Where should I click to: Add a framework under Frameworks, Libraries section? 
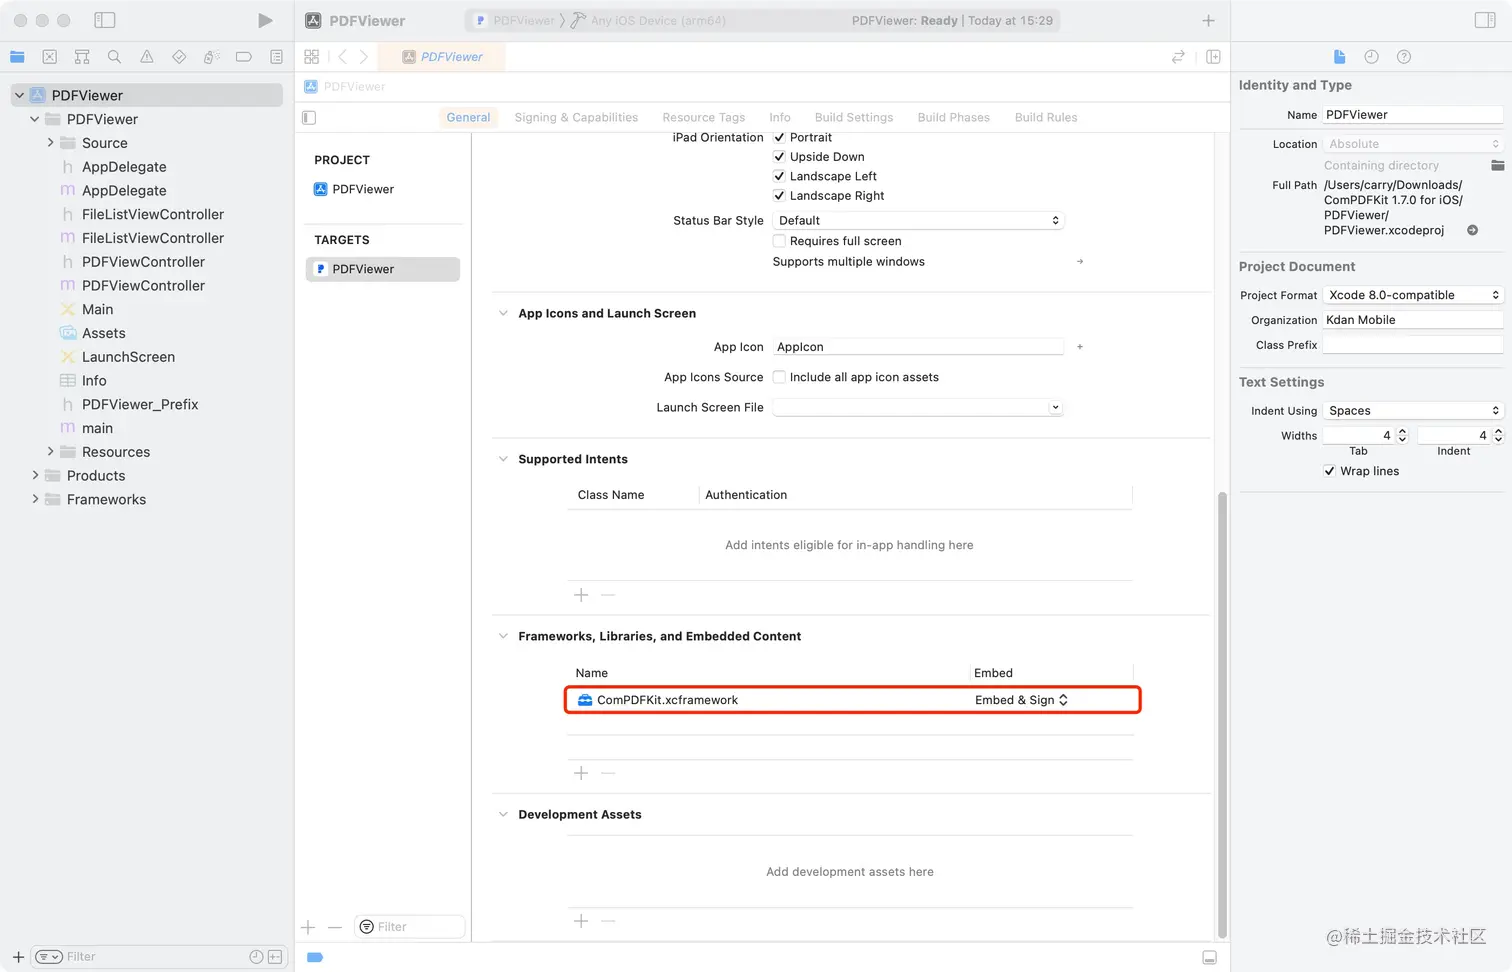(581, 773)
